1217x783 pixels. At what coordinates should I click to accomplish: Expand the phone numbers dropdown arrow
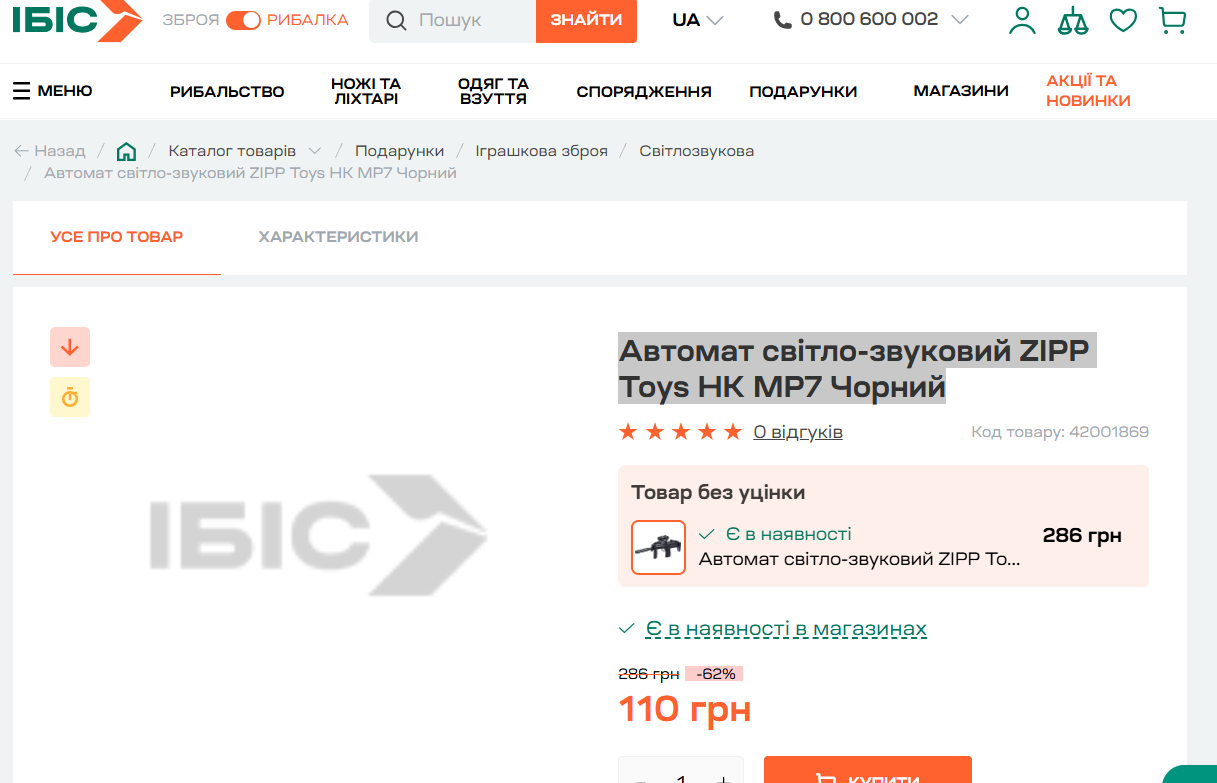[959, 20]
